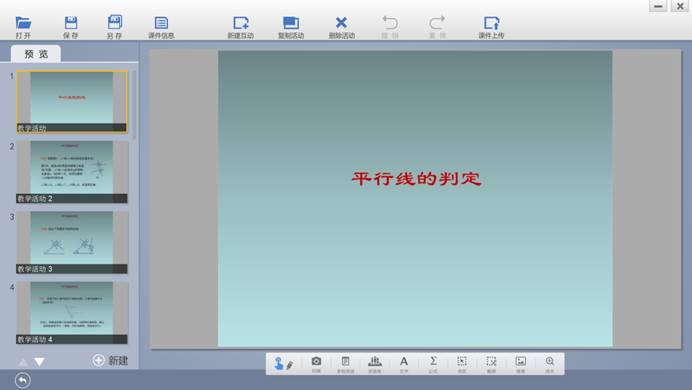
Task: Select thumbnail 教学活动 4
Action: 72,313
